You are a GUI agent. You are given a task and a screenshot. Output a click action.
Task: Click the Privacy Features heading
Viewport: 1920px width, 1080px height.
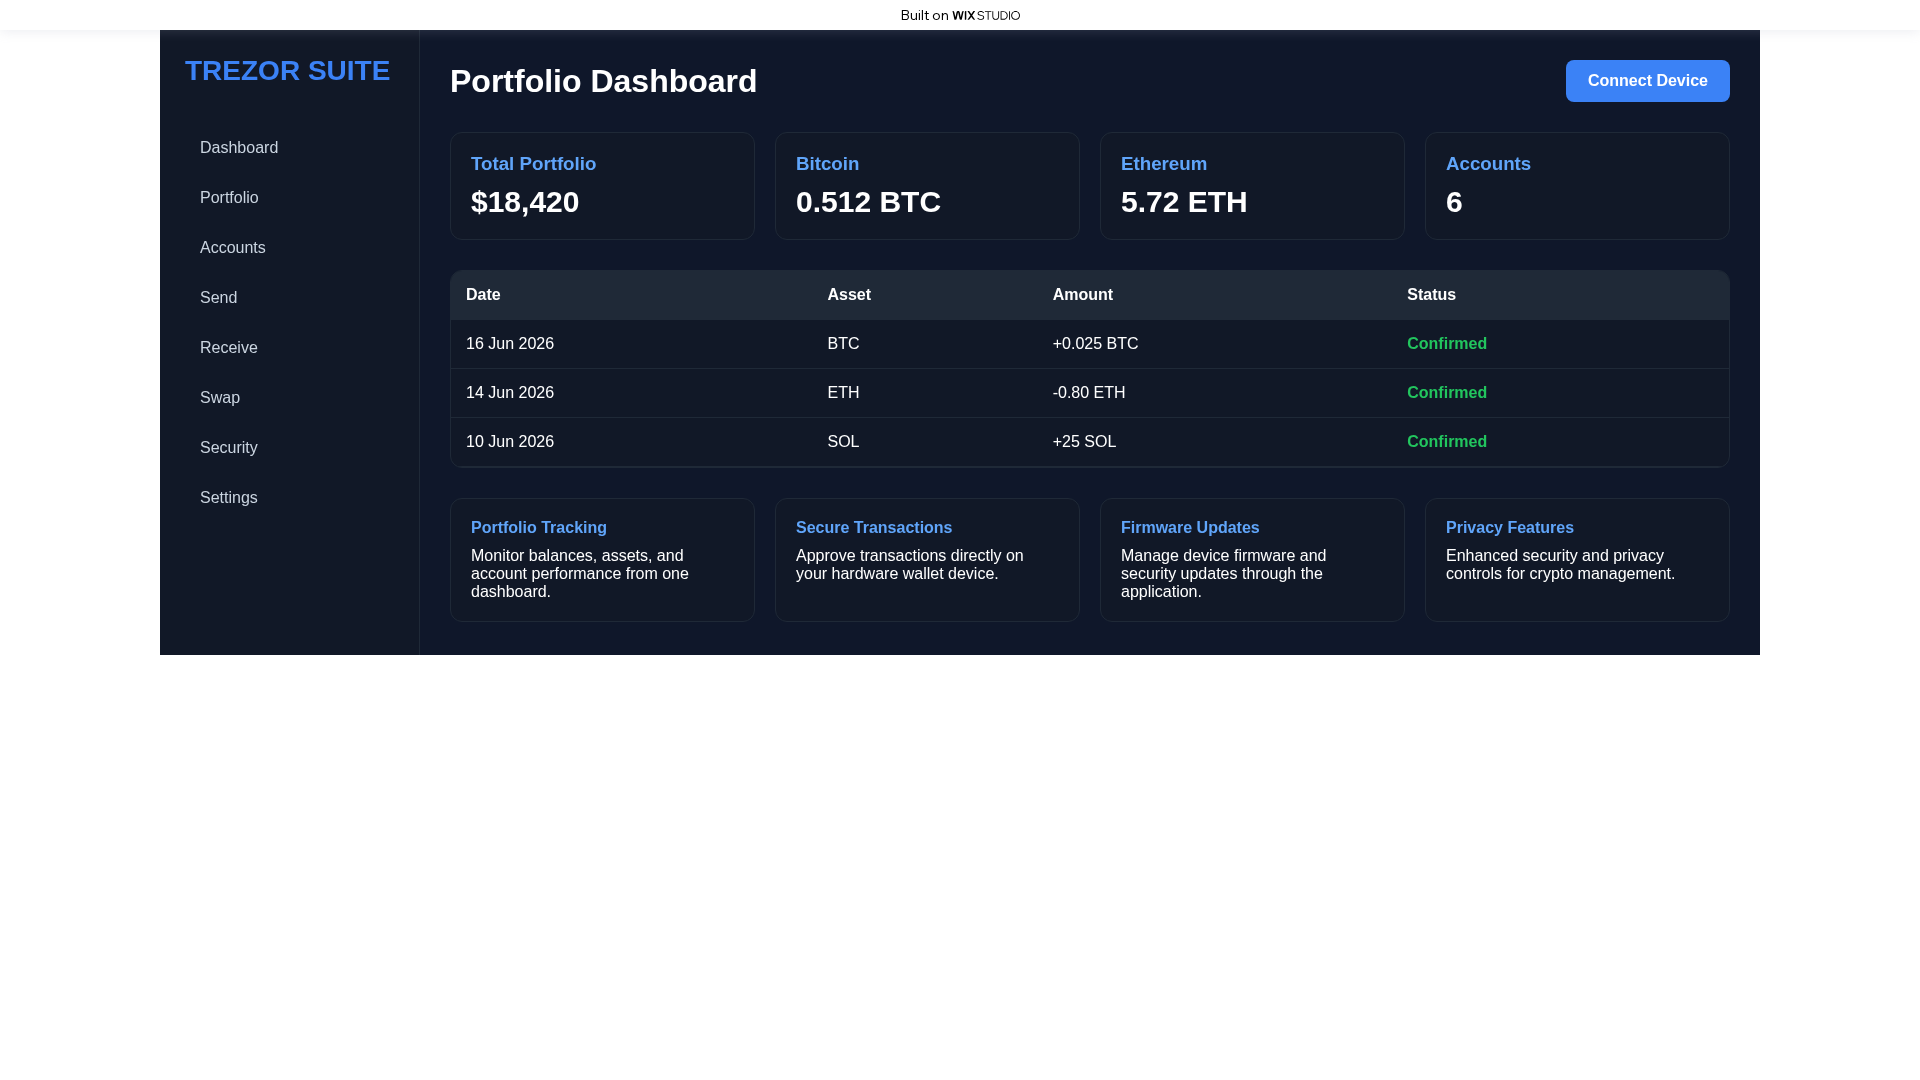(1510, 528)
